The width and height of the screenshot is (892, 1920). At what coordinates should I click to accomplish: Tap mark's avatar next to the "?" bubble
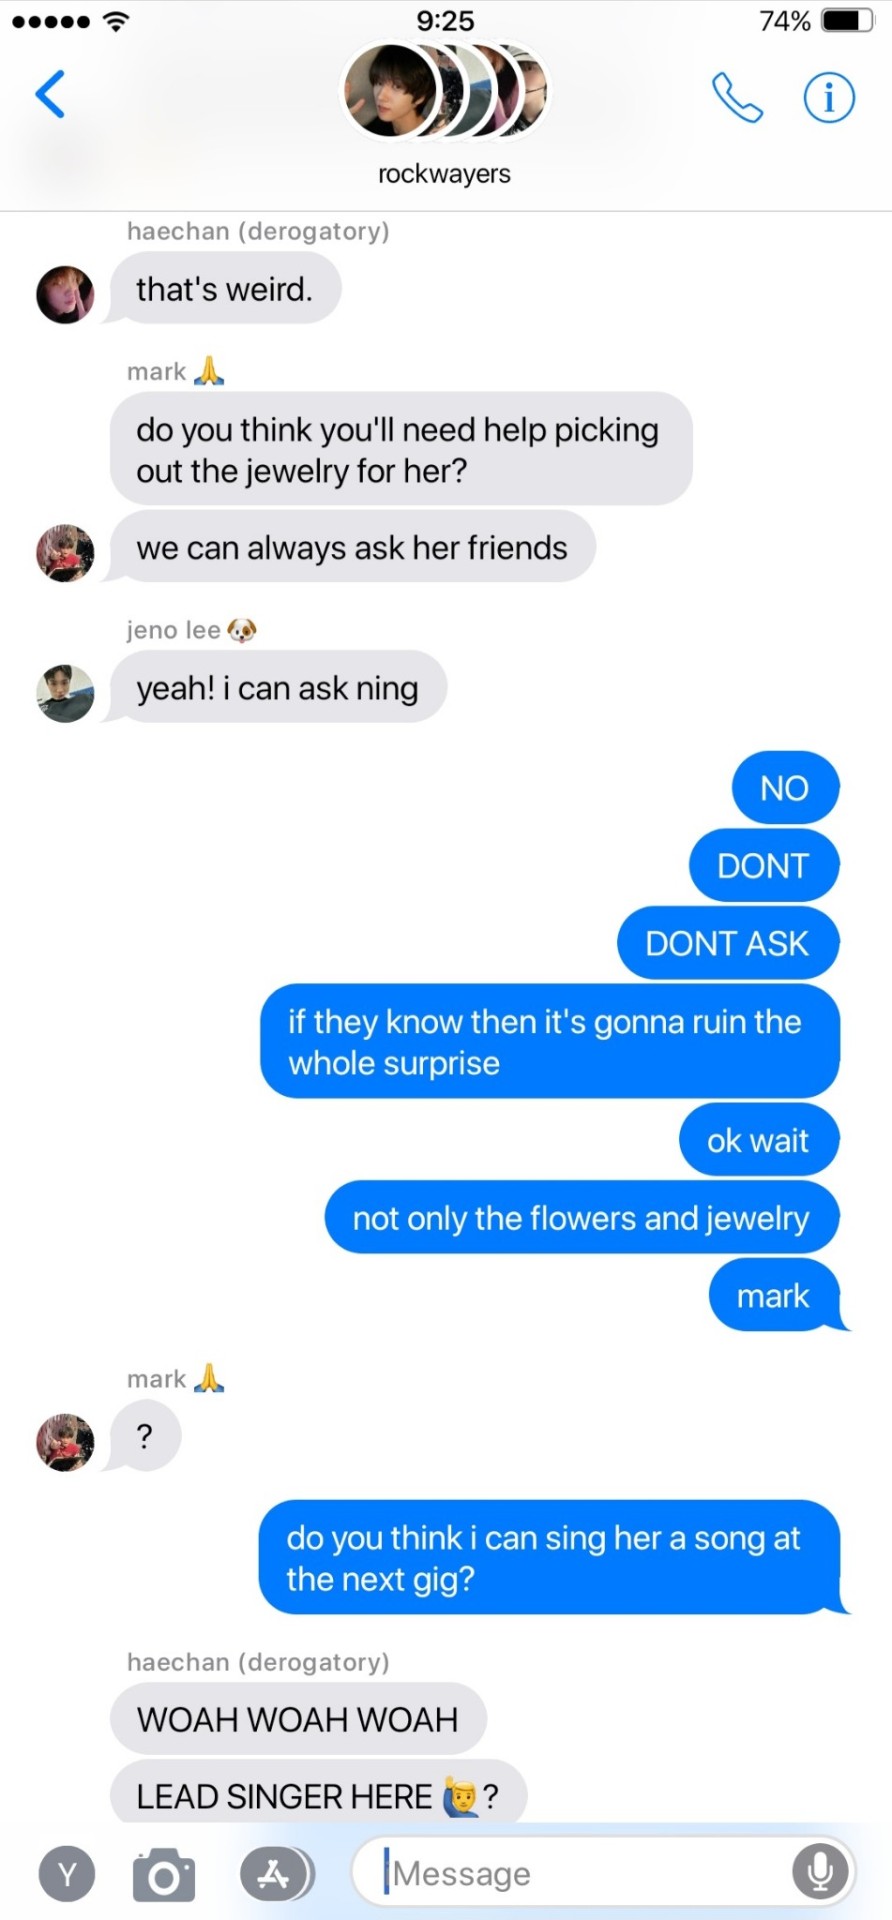coord(65,1442)
